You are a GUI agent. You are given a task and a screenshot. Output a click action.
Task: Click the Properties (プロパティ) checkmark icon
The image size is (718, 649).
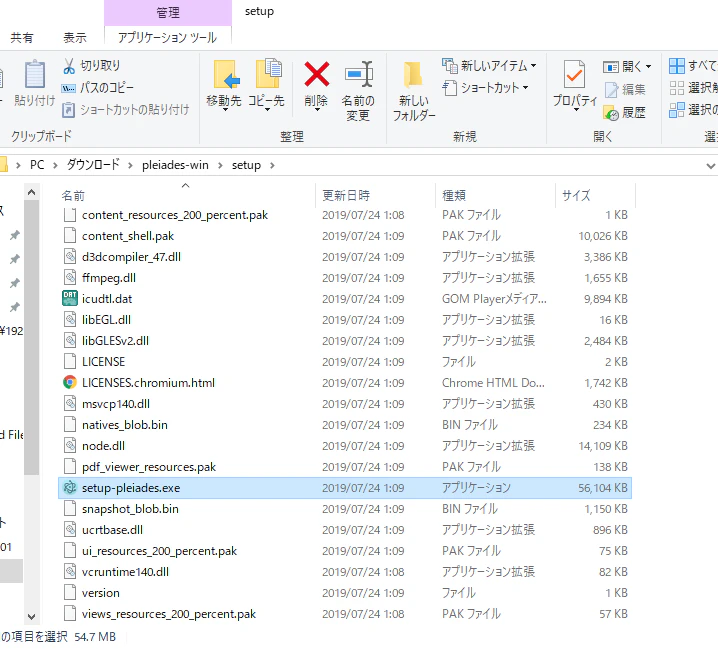coord(574,74)
